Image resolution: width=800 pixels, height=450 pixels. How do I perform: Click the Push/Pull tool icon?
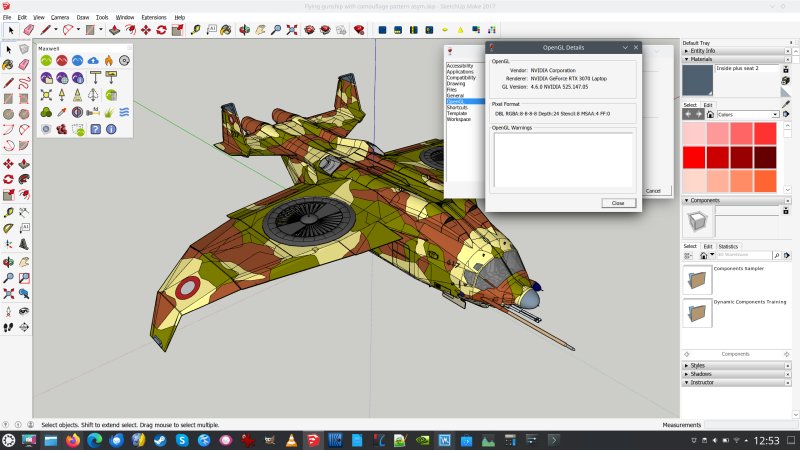tap(116, 30)
